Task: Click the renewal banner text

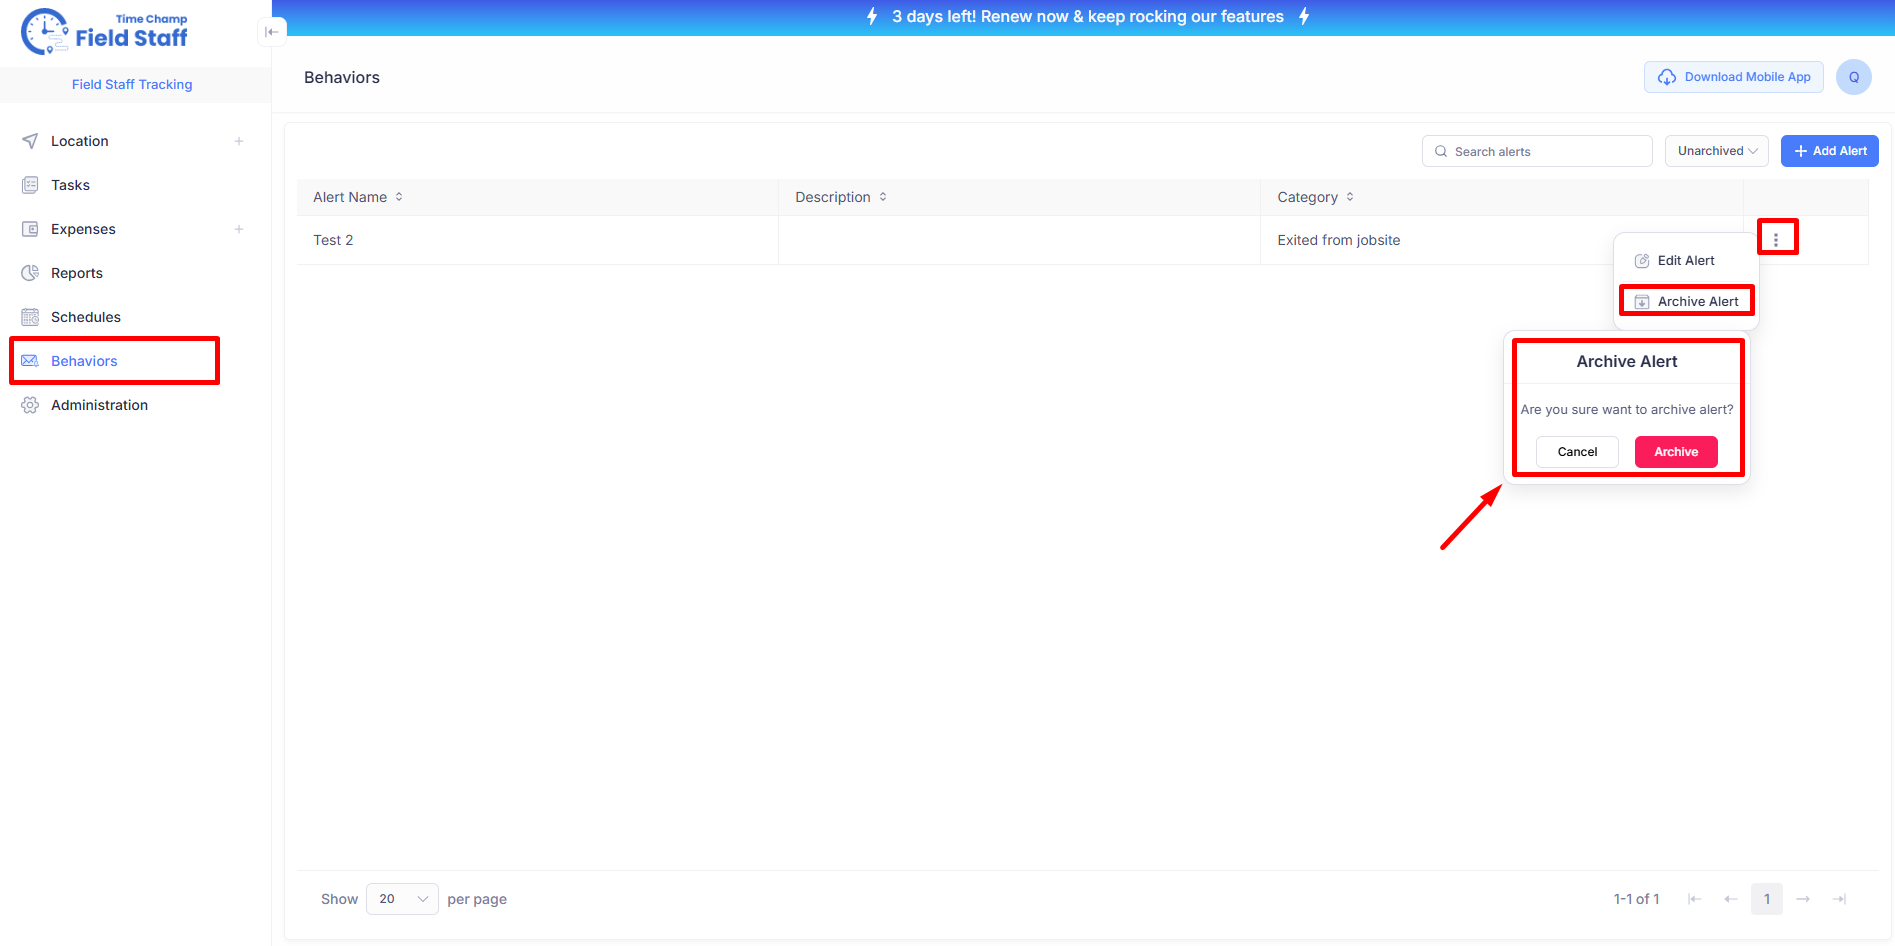Action: 1088,17
